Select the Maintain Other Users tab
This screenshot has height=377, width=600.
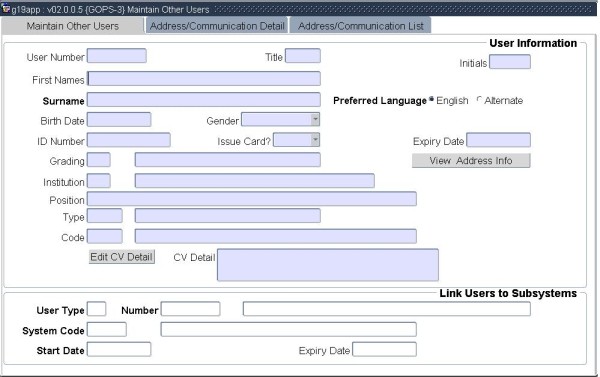[x=73, y=26]
